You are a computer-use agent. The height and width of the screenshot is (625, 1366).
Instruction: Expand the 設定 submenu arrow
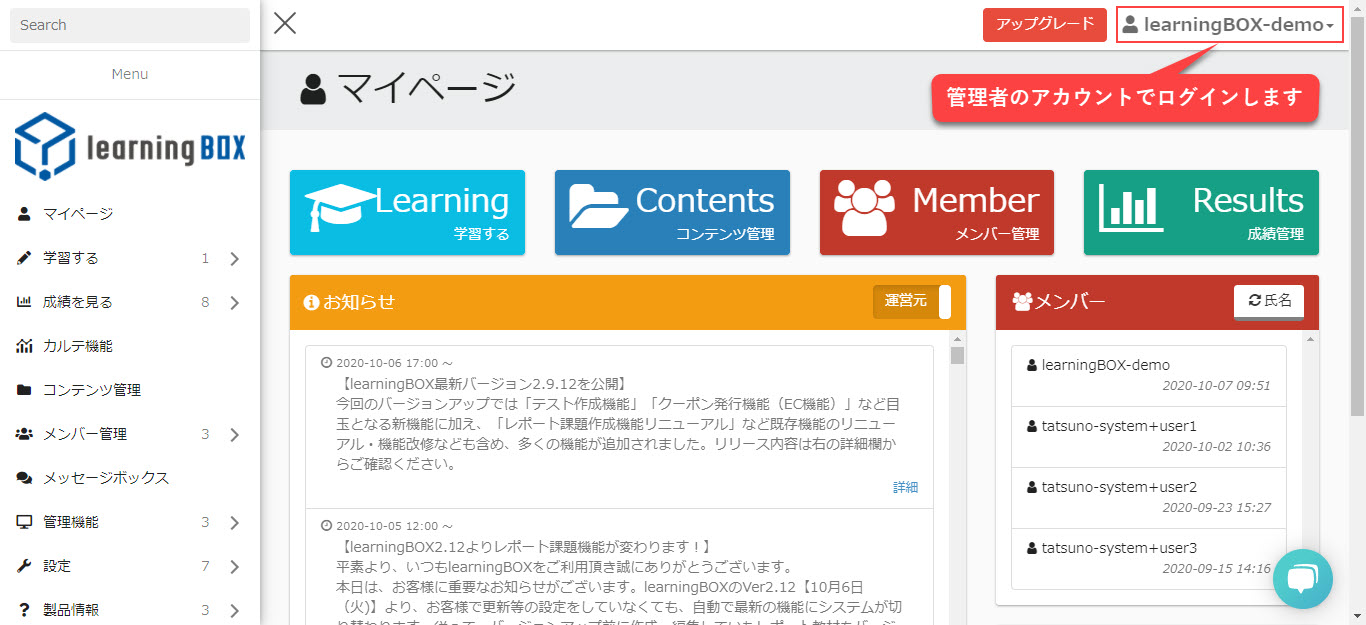point(234,567)
